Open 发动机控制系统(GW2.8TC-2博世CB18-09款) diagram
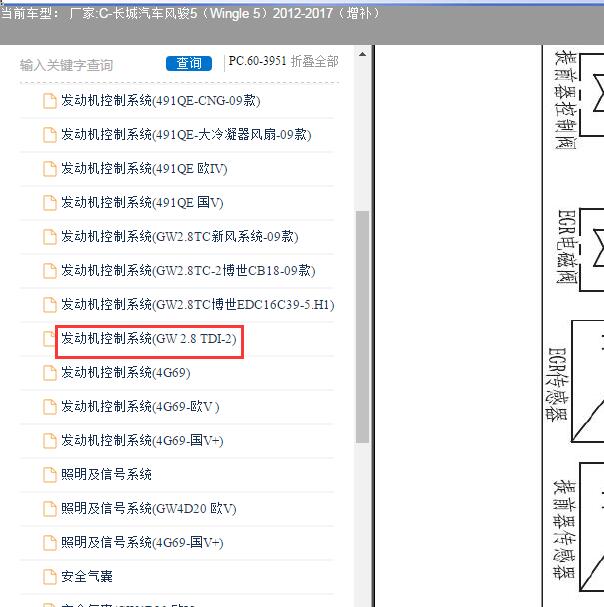The width and height of the screenshot is (604, 607). point(188,271)
